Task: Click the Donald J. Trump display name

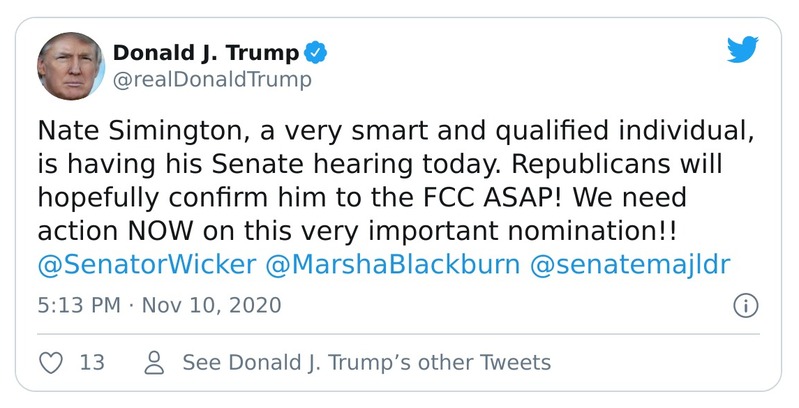Action: 206,52
